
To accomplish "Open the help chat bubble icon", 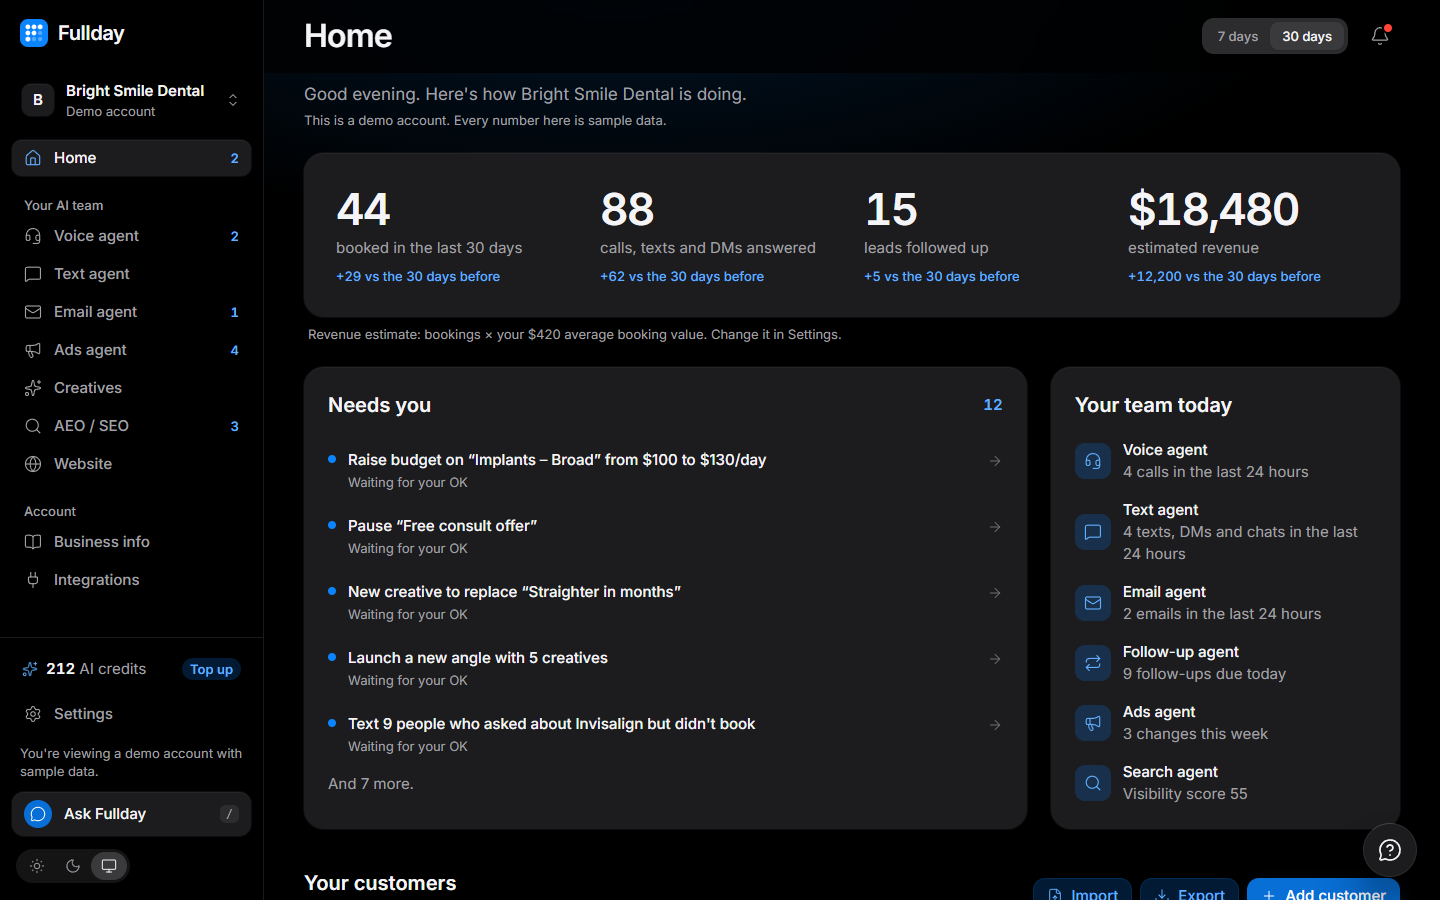I will (1390, 850).
